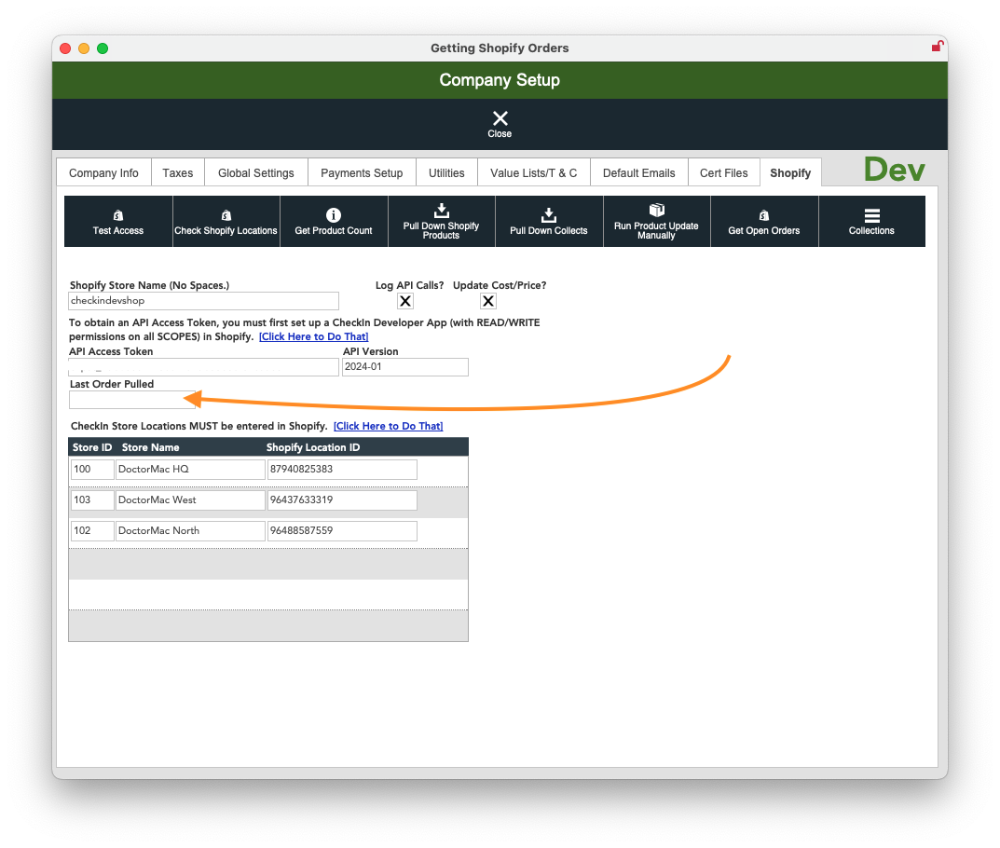Select the Test Access lock icon
This screenshot has height=848, width=1000.
click(x=117, y=214)
